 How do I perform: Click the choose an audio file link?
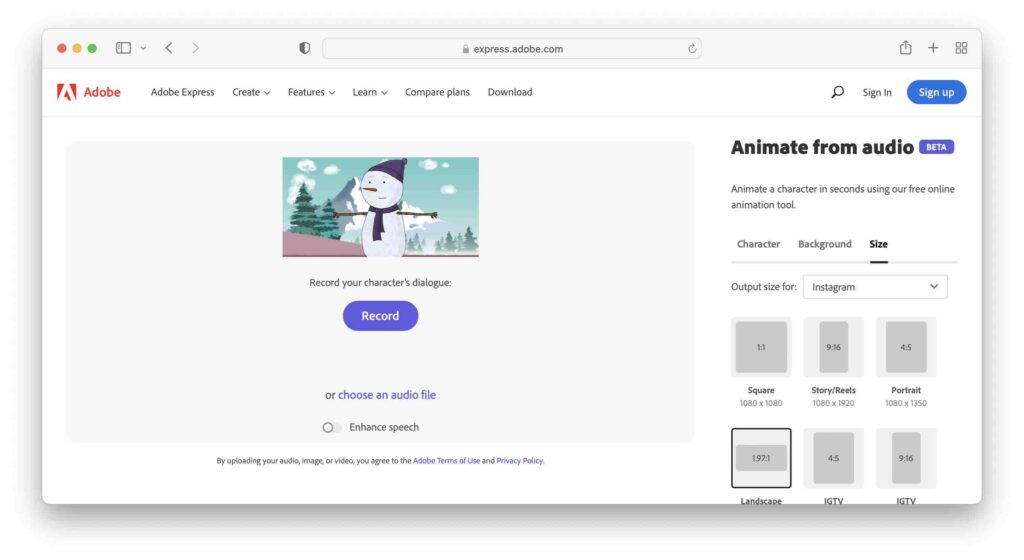coord(387,395)
